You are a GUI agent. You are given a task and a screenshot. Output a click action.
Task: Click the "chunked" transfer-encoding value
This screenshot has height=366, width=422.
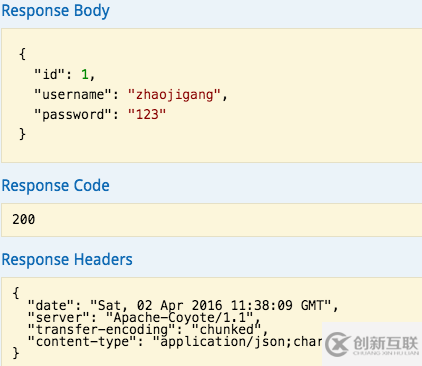[227, 329]
